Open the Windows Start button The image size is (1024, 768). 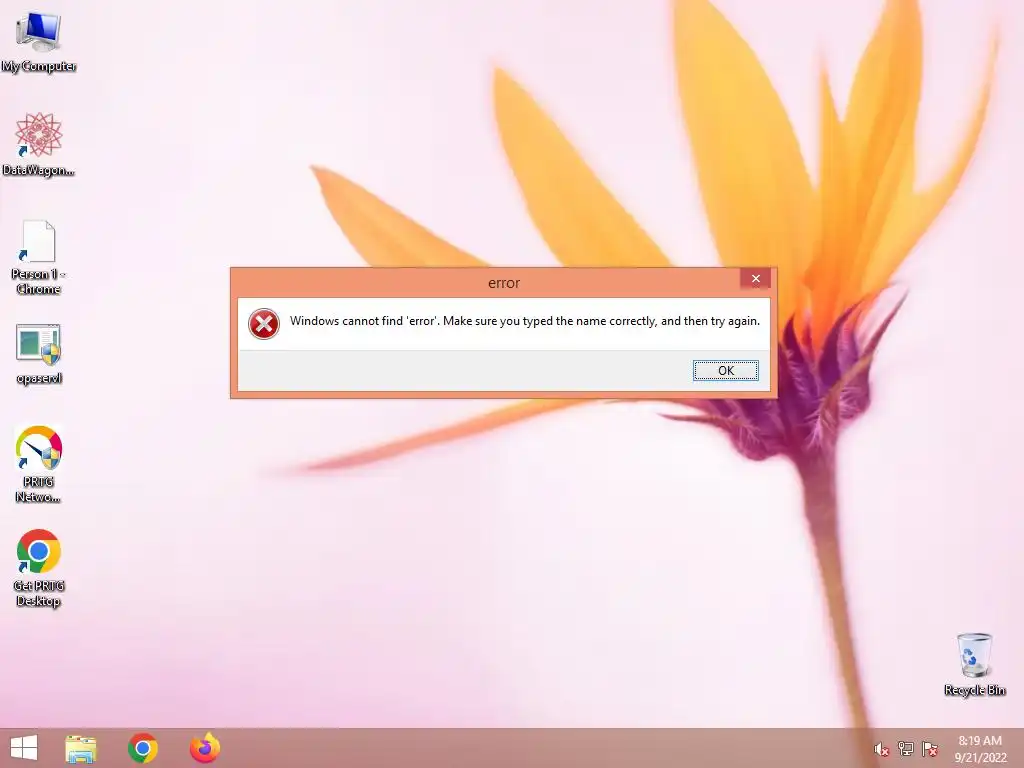pyautogui.click(x=24, y=748)
